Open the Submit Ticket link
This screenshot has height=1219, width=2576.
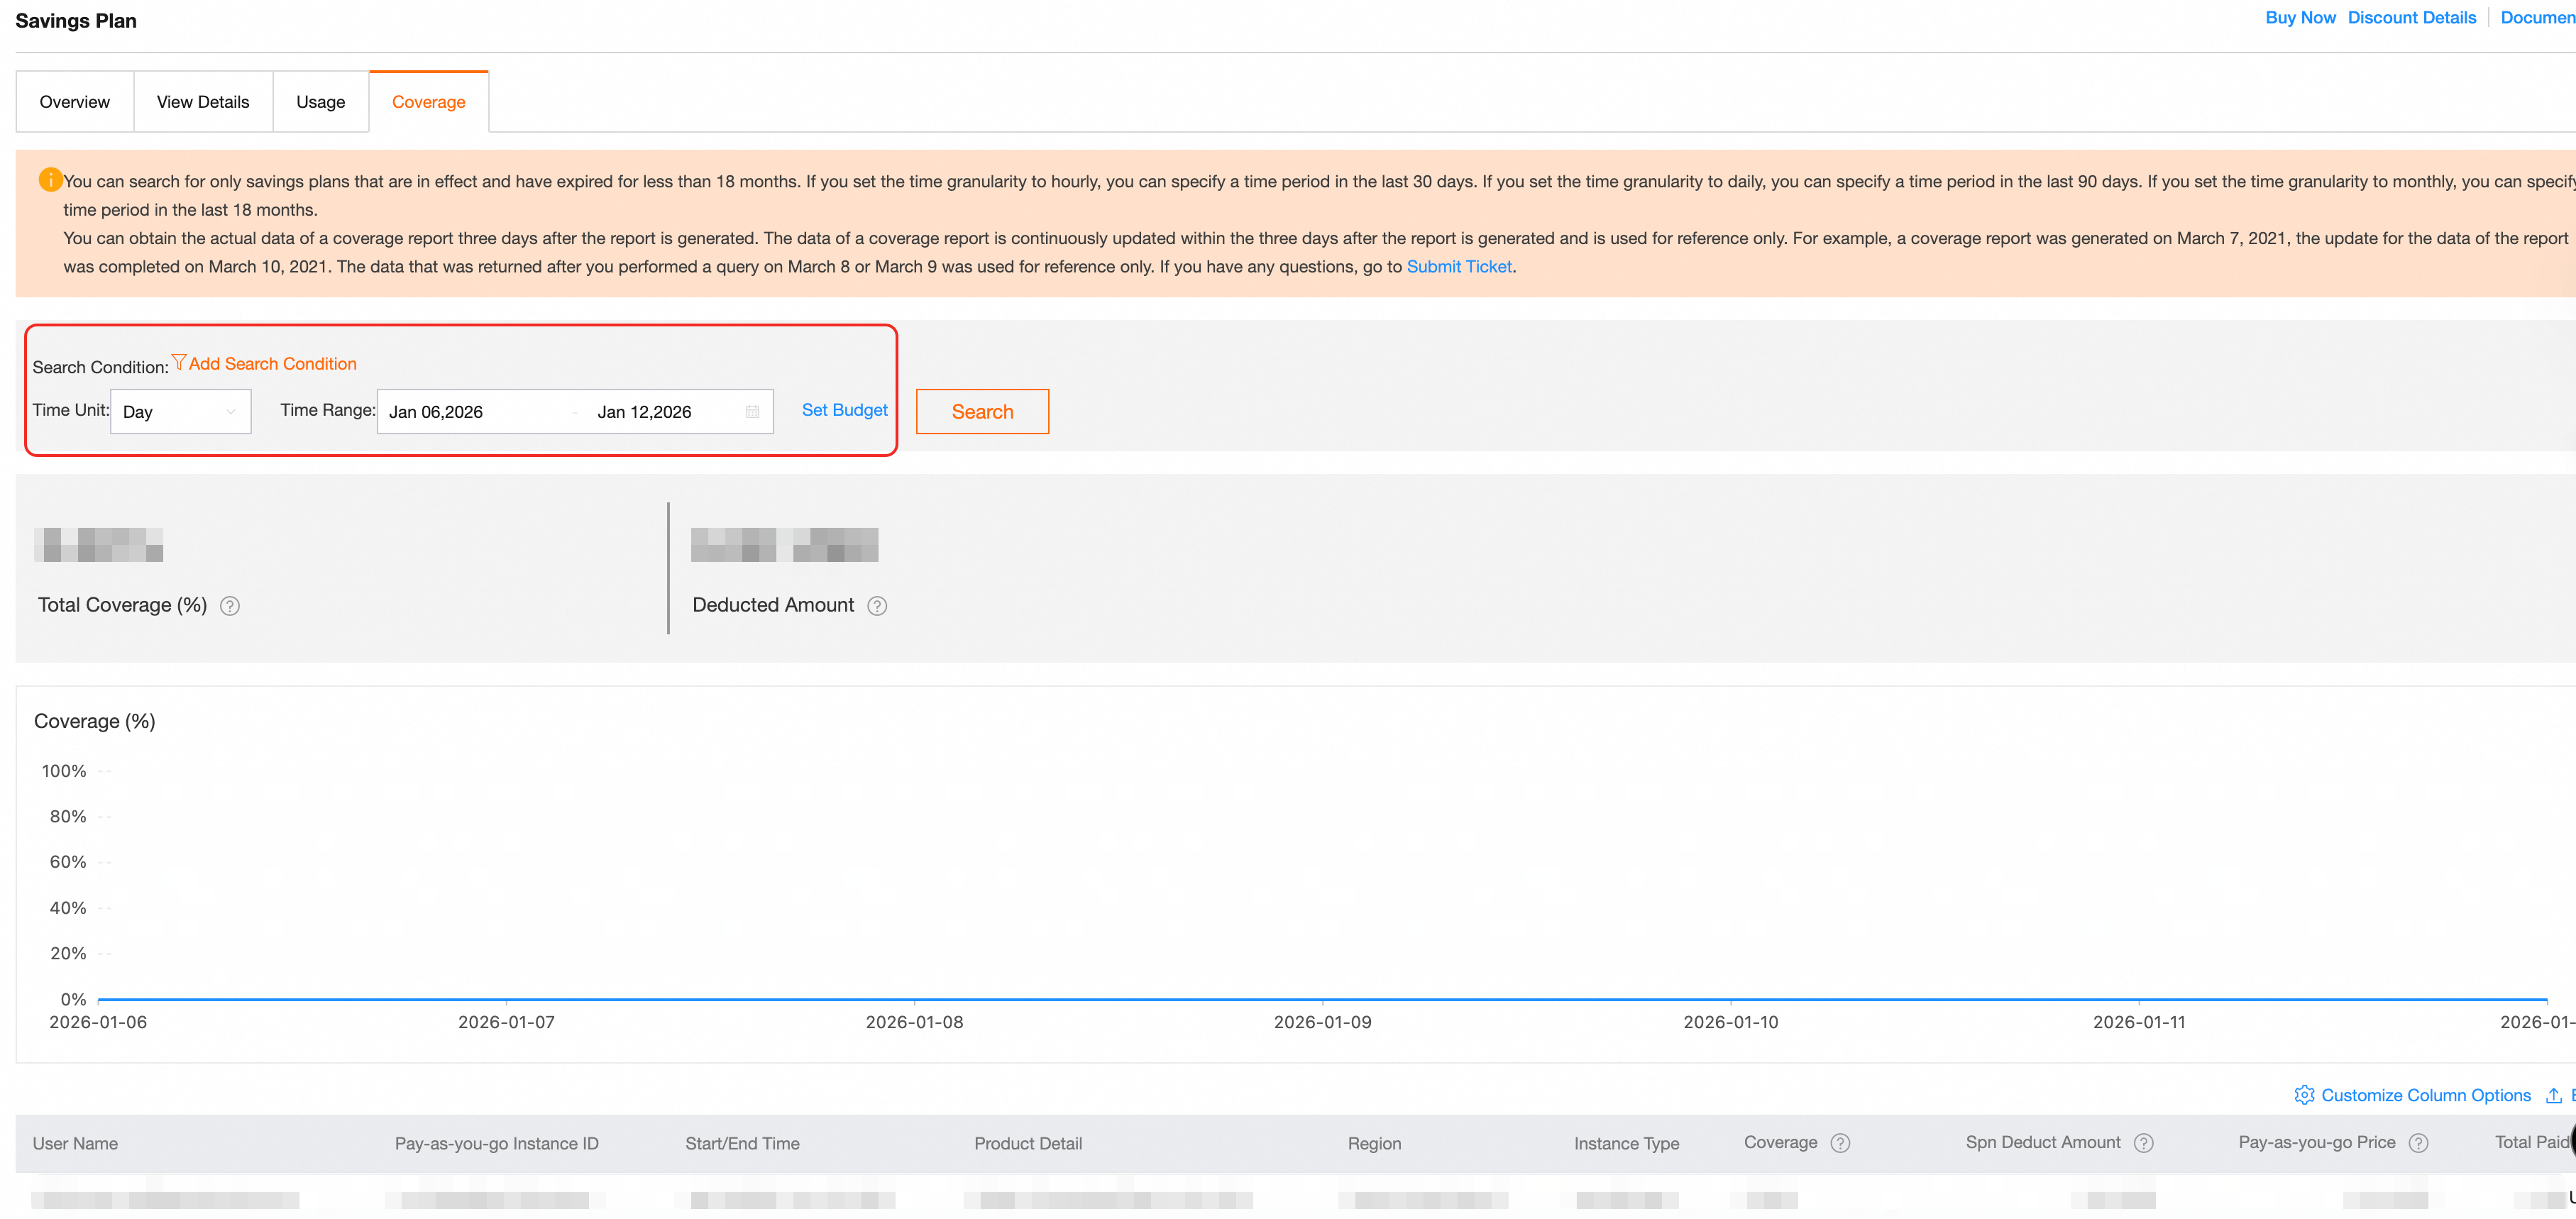pyautogui.click(x=1458, y=267)
